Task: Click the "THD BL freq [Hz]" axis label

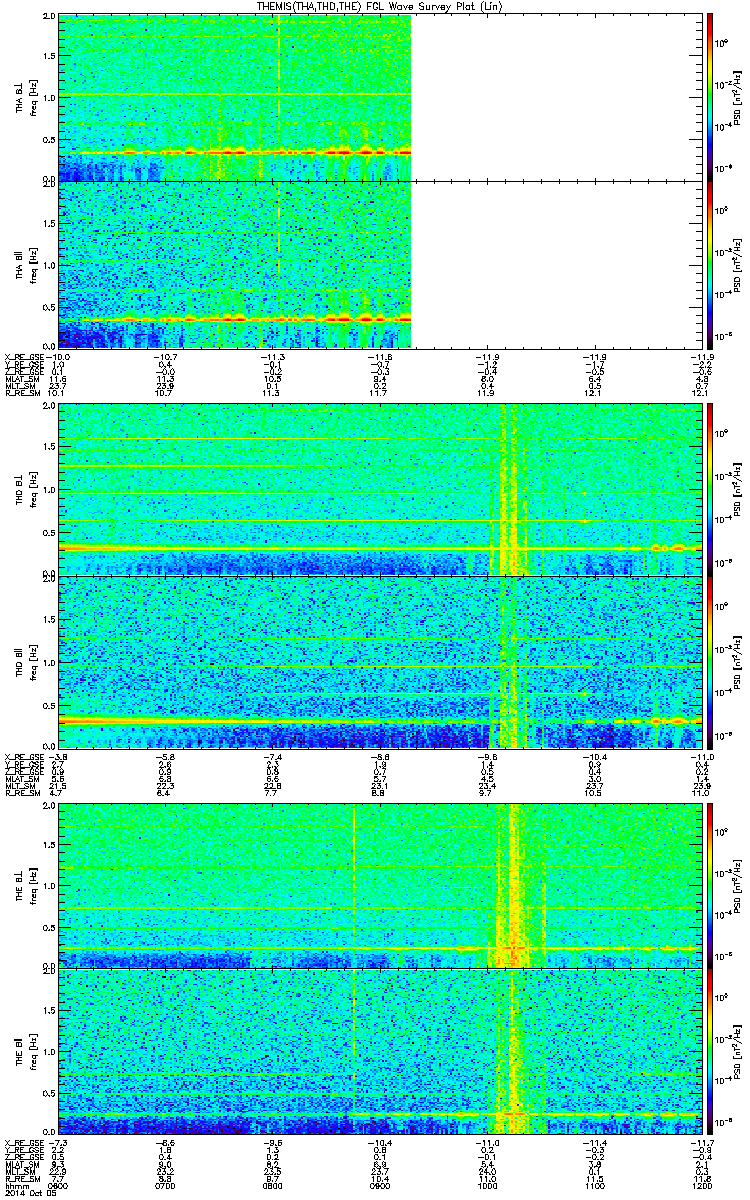Action: tap(26, 489)
